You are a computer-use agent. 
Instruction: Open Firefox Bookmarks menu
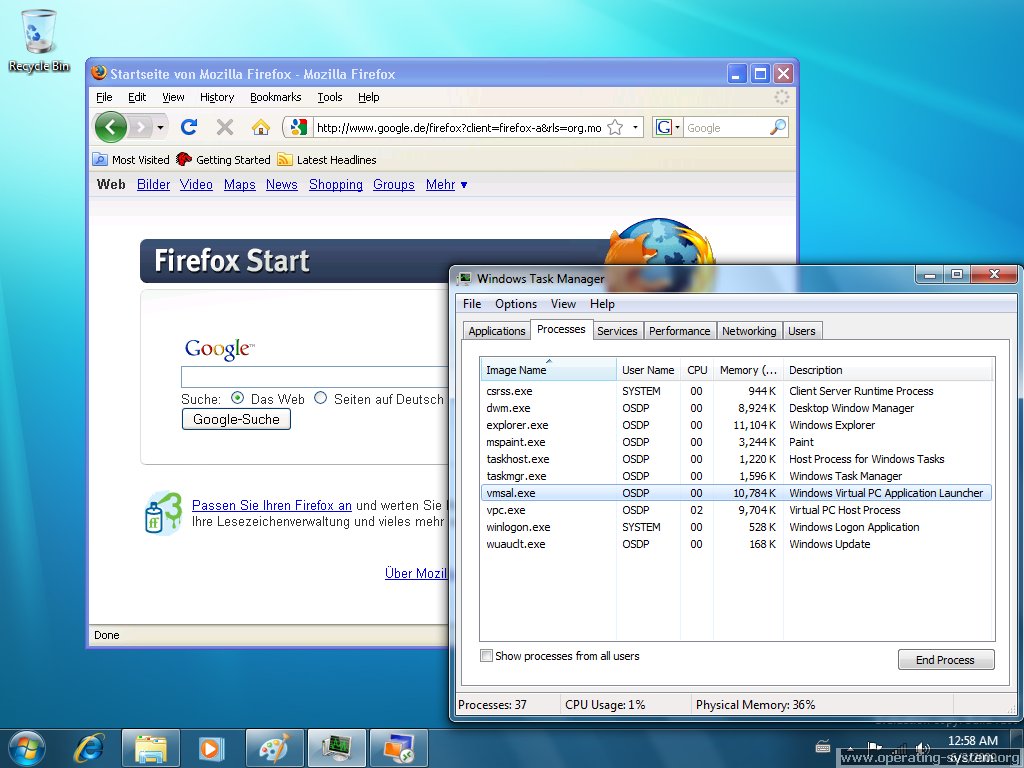276,97
